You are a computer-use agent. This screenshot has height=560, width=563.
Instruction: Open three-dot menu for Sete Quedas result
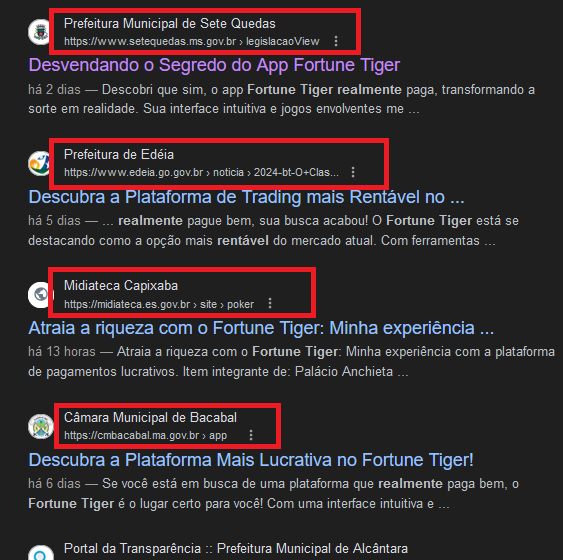336,41
